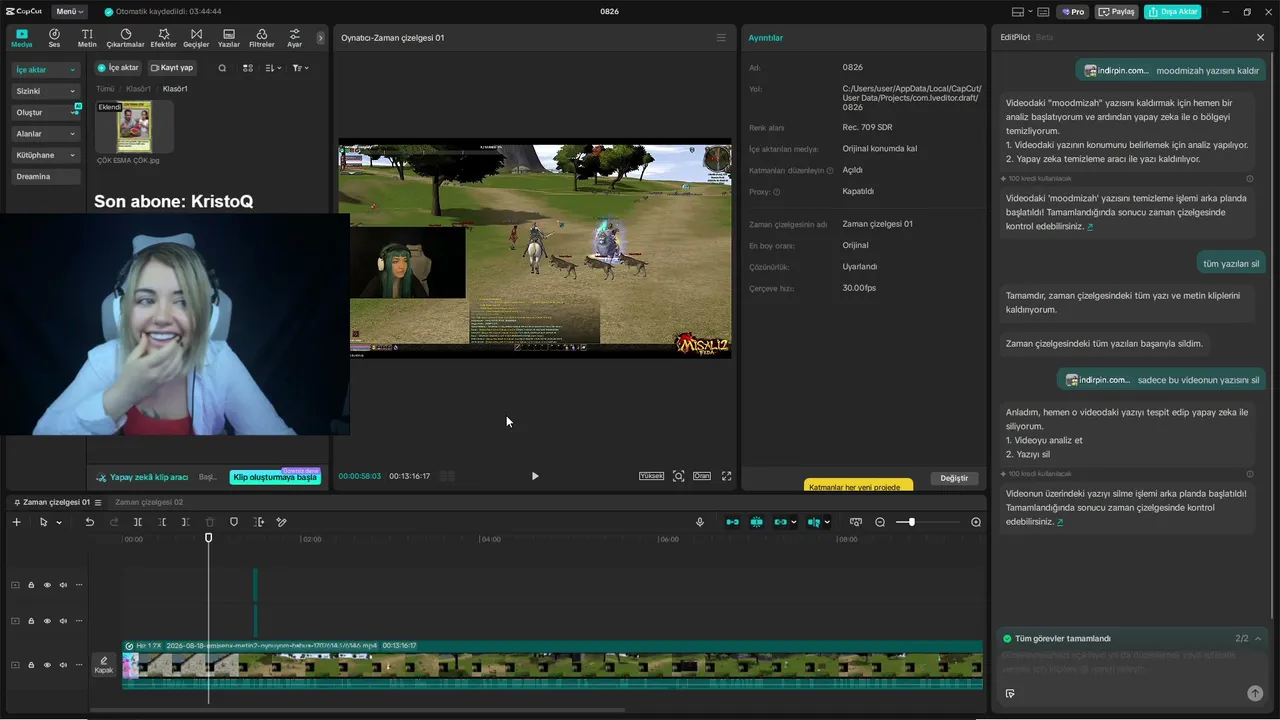
Task: Click the Dışa Aktar export button
Action: click(x=1173, y=12)
